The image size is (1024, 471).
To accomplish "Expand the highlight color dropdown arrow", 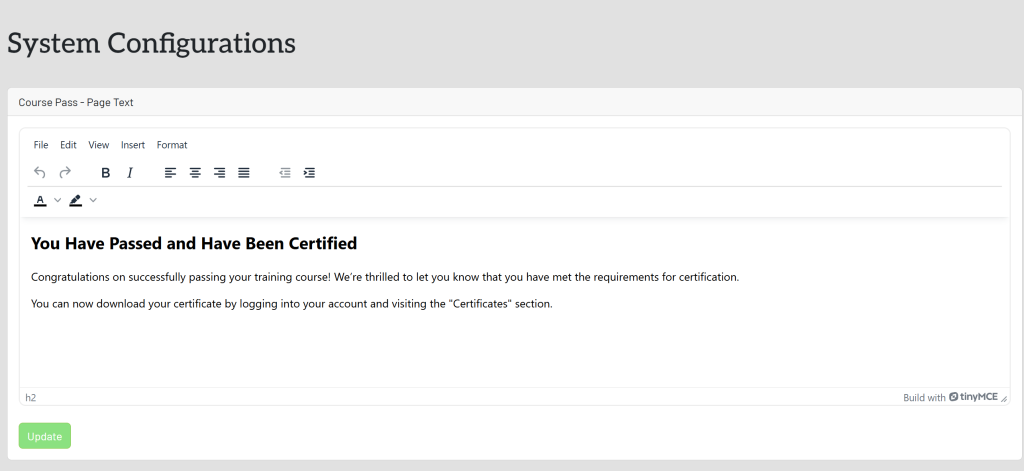I will click(93, 201).
